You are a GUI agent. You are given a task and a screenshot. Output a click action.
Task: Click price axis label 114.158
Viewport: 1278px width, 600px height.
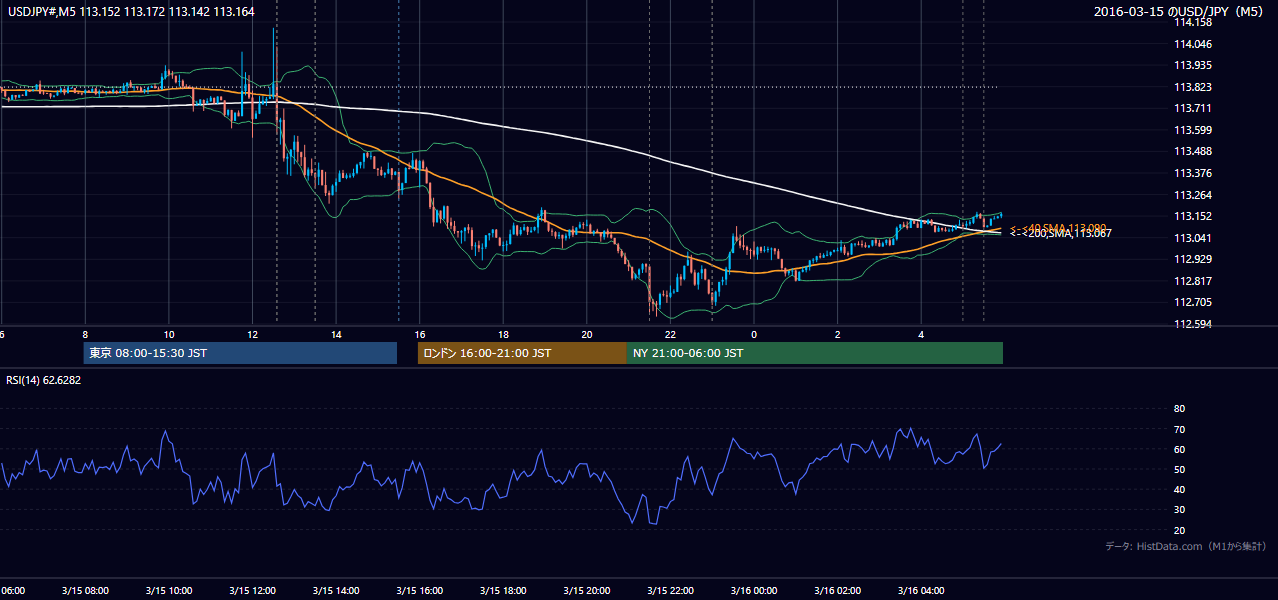pyautogui.click(x=1193, y=22)
